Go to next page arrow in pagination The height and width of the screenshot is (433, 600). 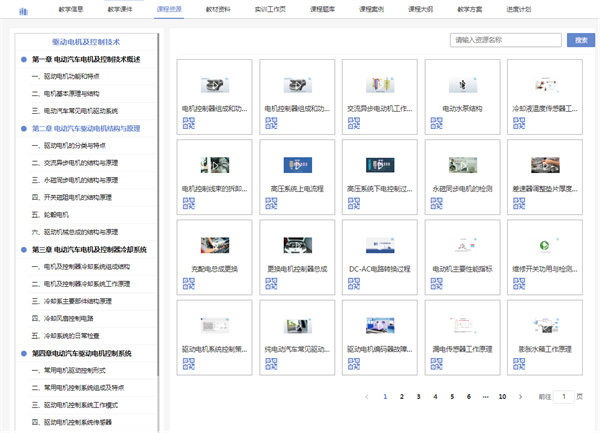(520, 397)
